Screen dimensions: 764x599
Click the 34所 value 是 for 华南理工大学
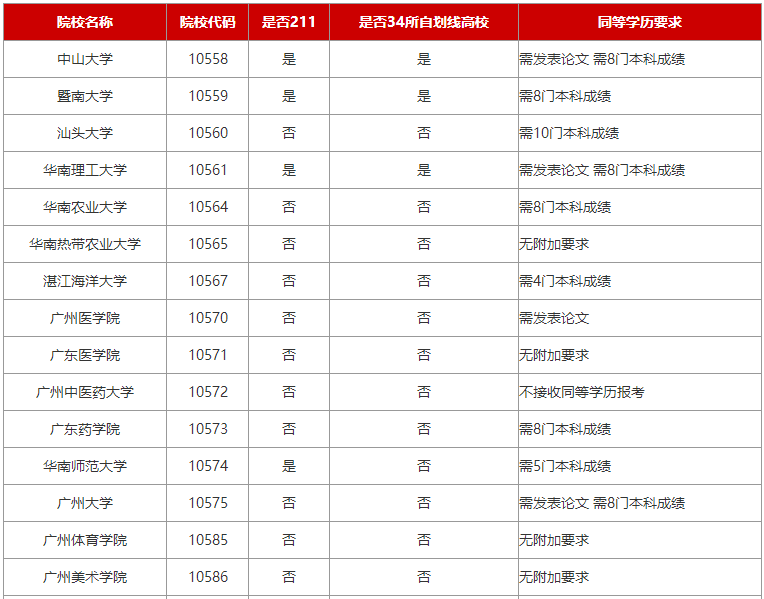coord(424,170)
